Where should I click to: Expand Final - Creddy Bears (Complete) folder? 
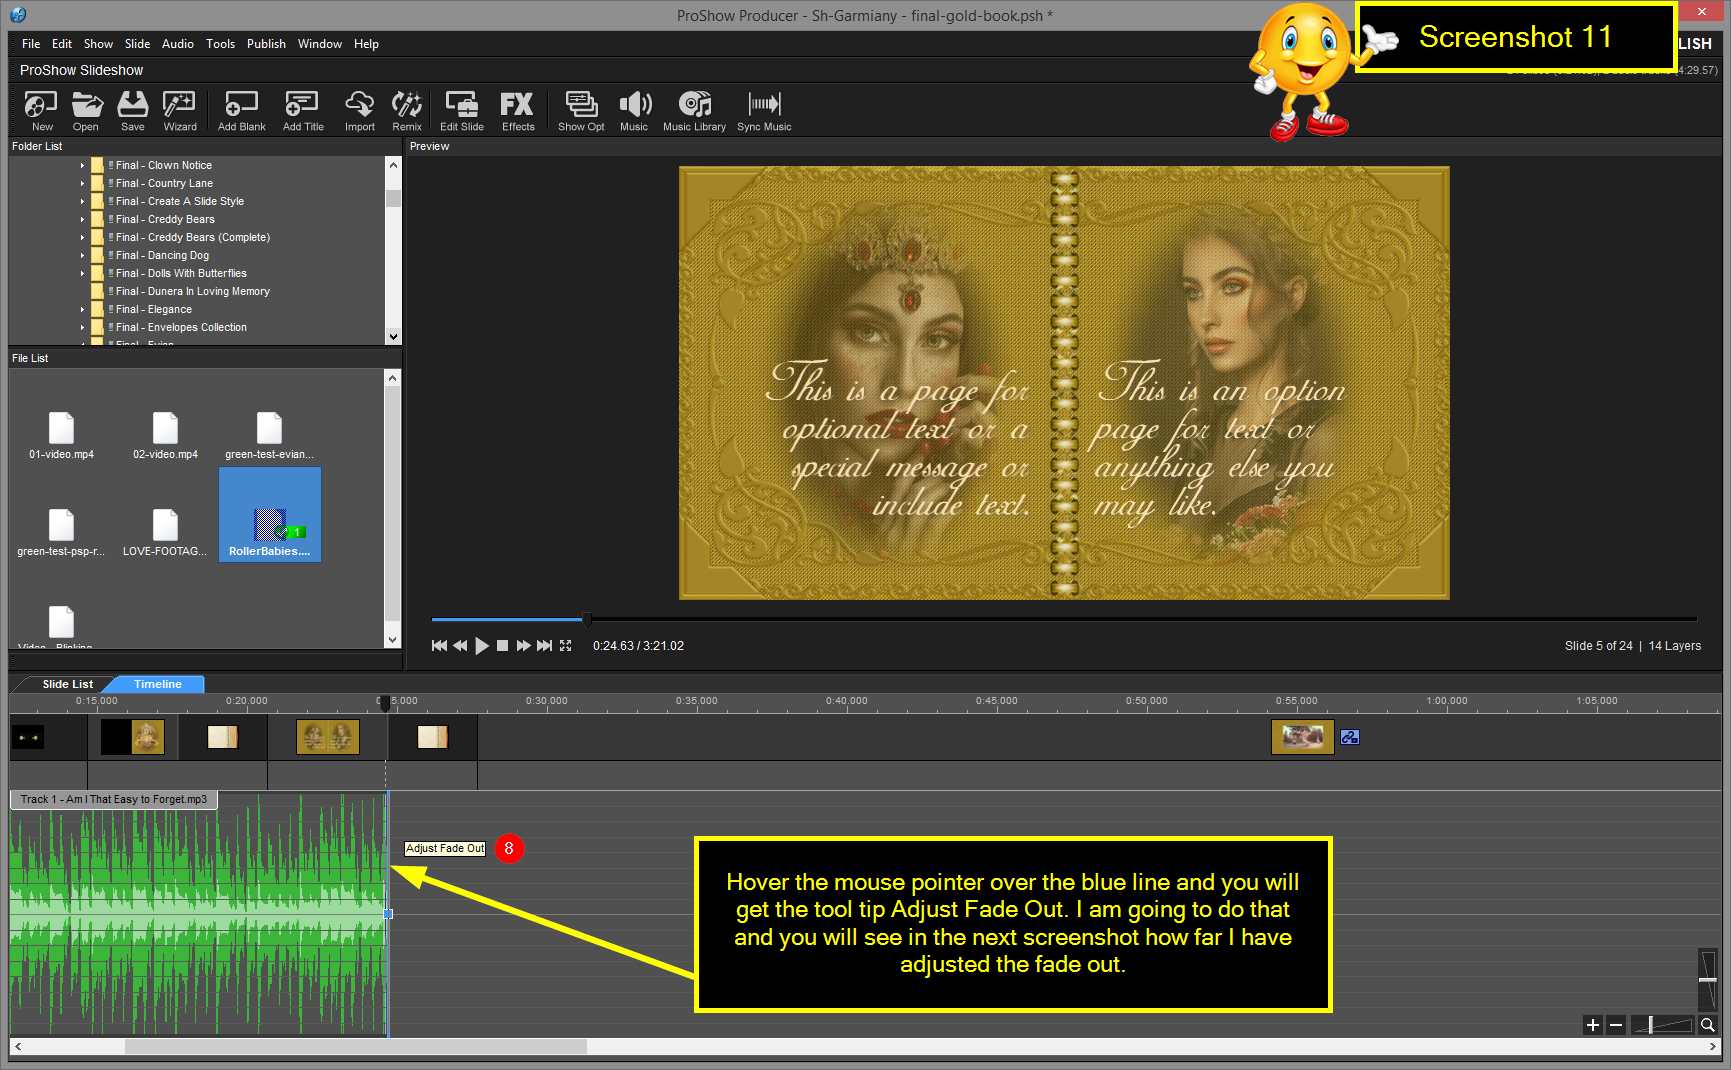pyautogui.click(x=82, y=237)
